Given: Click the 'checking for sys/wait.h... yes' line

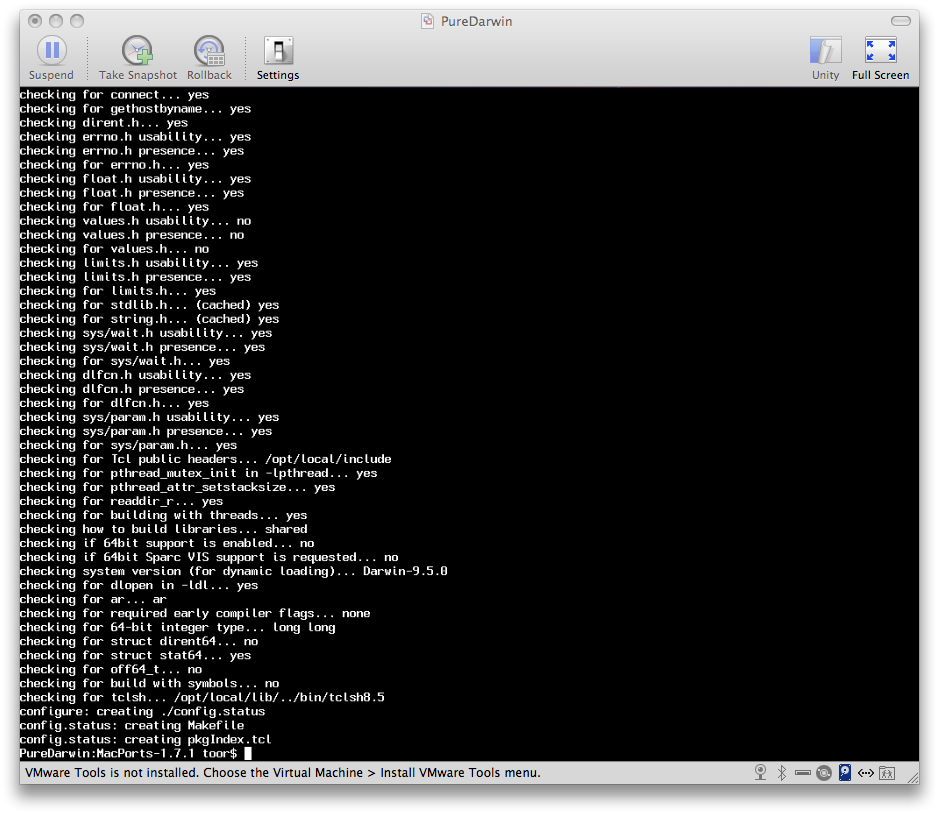Looking at the screenshot, I should click(125, 361).
